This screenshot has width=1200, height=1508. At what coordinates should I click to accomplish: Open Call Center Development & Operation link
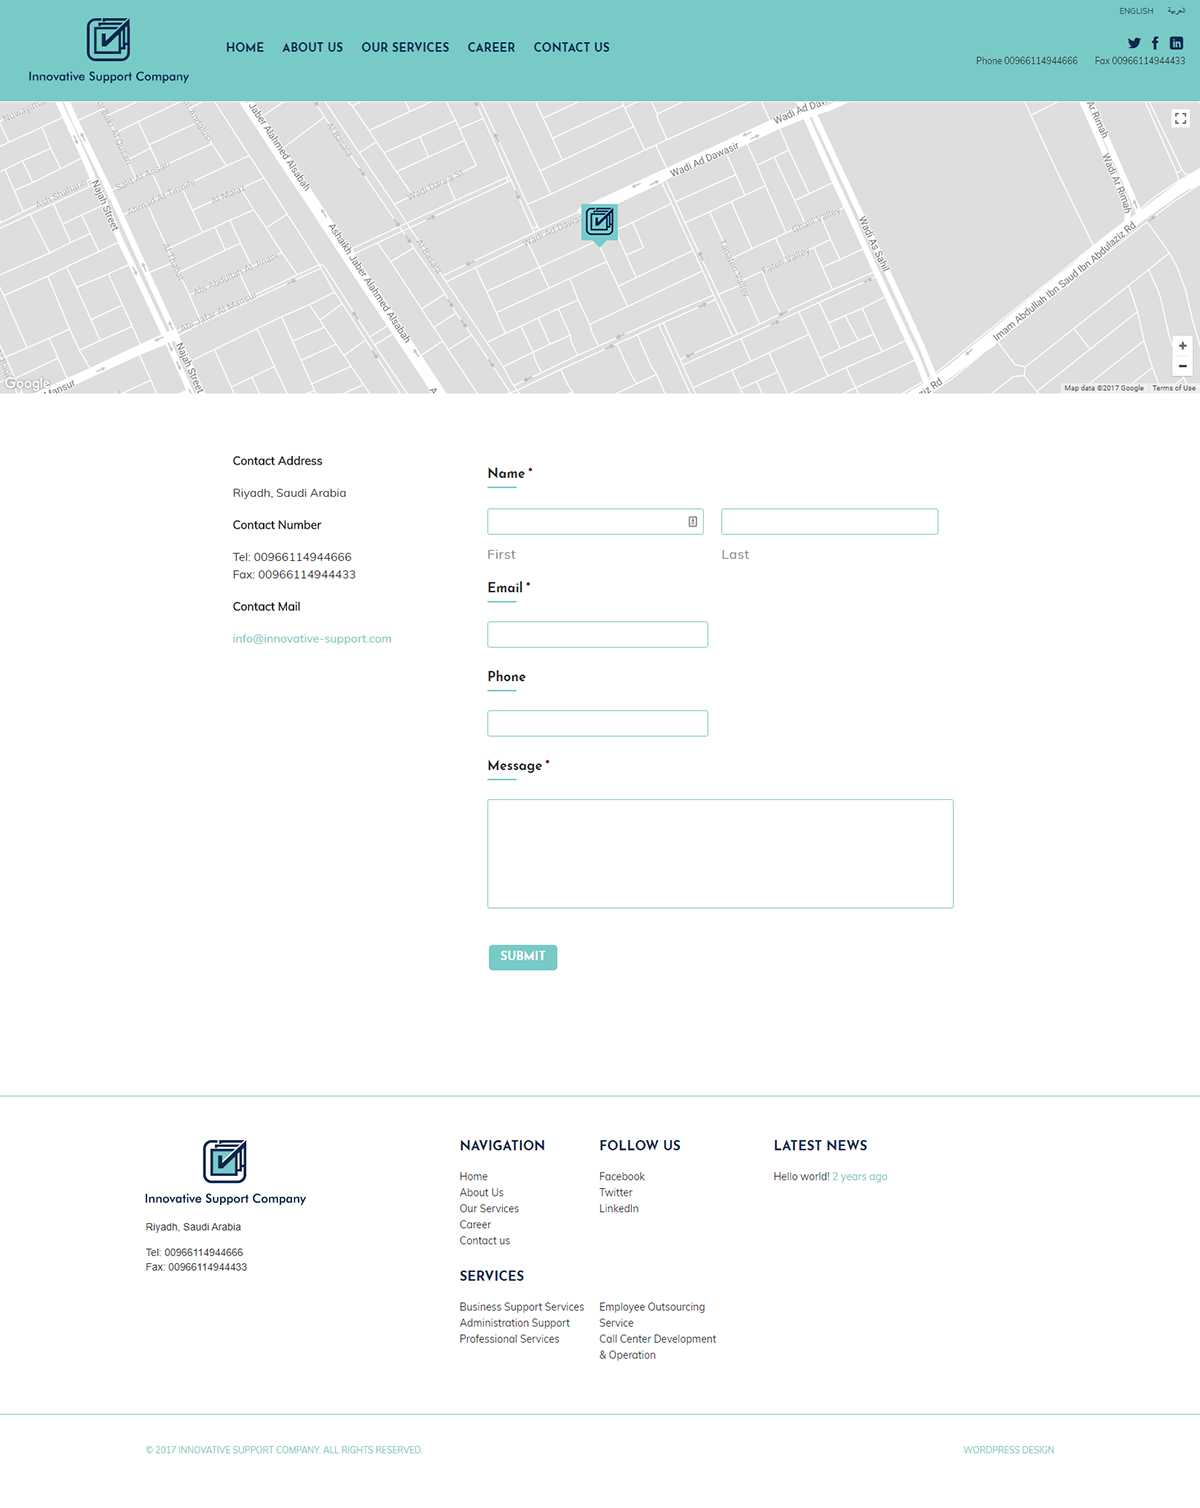click(657, 1347)
